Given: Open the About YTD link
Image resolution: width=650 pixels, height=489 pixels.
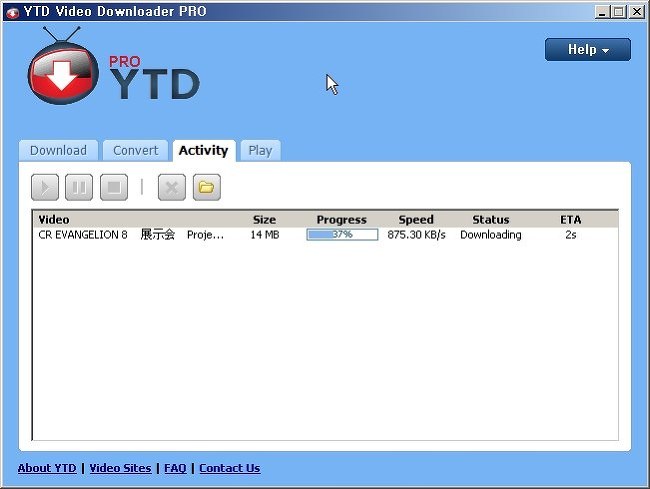Looking at the screenshot, I should [x=47, y=468].
